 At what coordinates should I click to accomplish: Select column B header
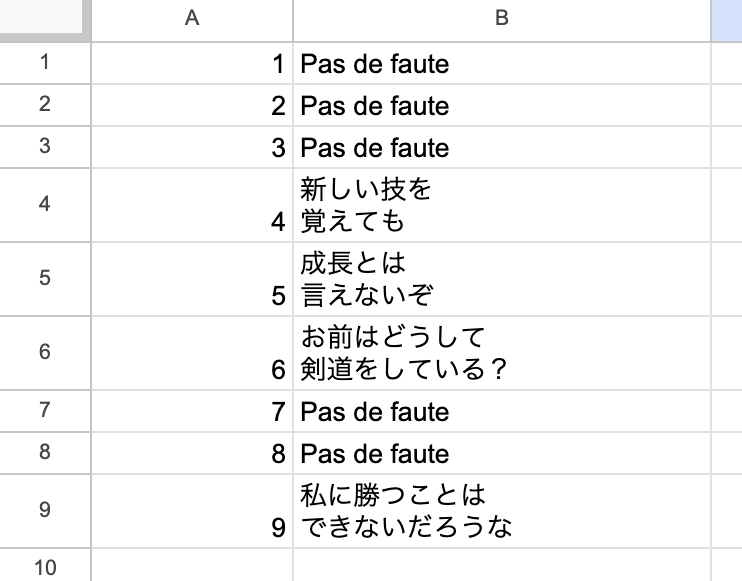click(501, 20)
